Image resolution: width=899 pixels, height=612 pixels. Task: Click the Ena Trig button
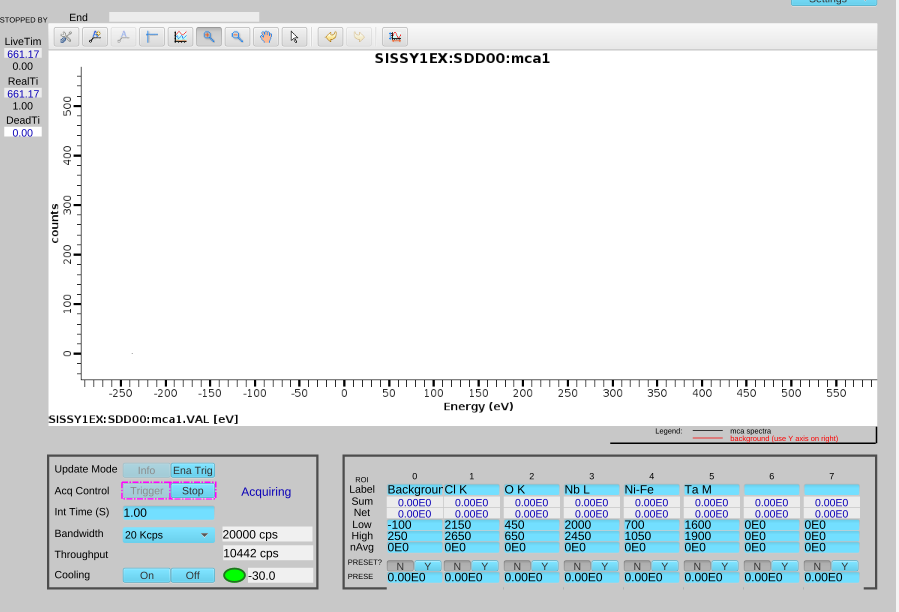[193, 470]
